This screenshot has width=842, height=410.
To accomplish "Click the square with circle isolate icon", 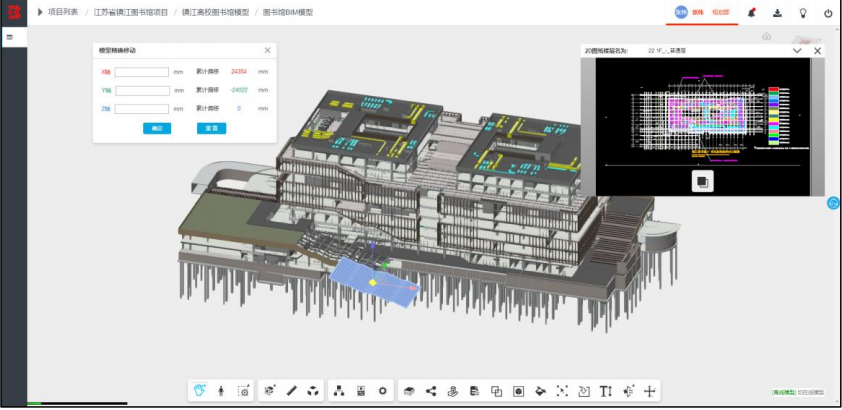I will 518,391.
